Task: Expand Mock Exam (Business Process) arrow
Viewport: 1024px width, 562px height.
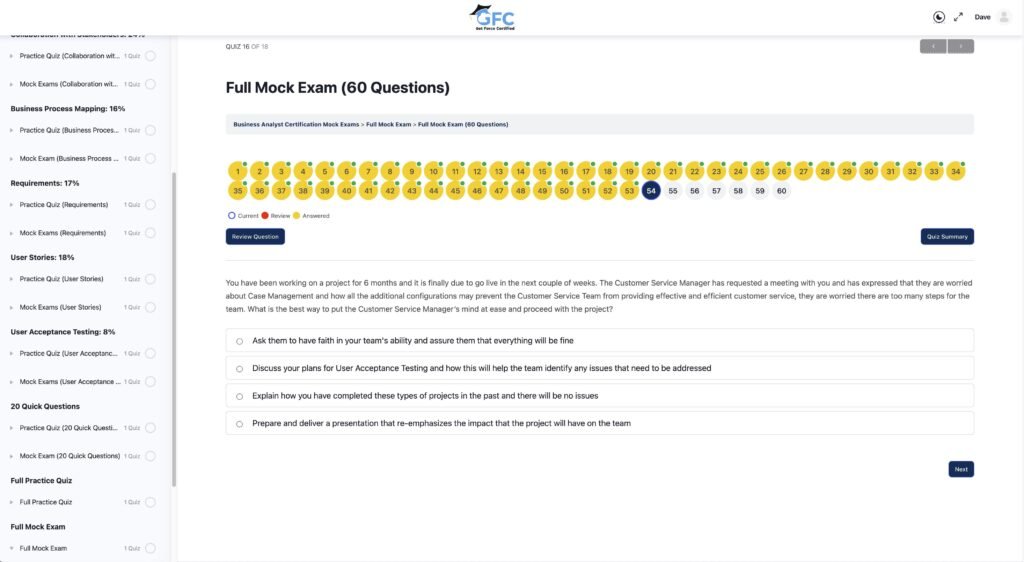Action: [x=12, y=159]
